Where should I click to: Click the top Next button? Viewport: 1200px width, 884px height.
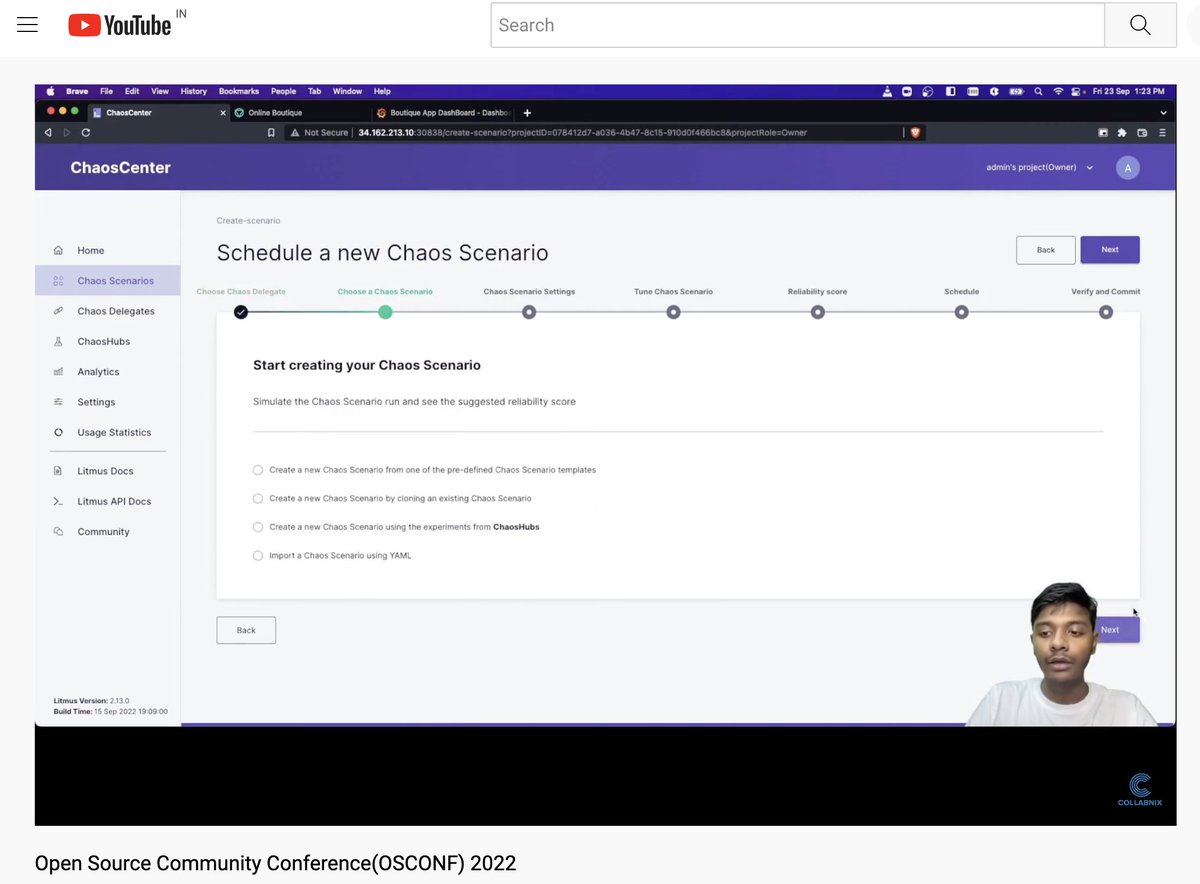tap(1110, 250)
